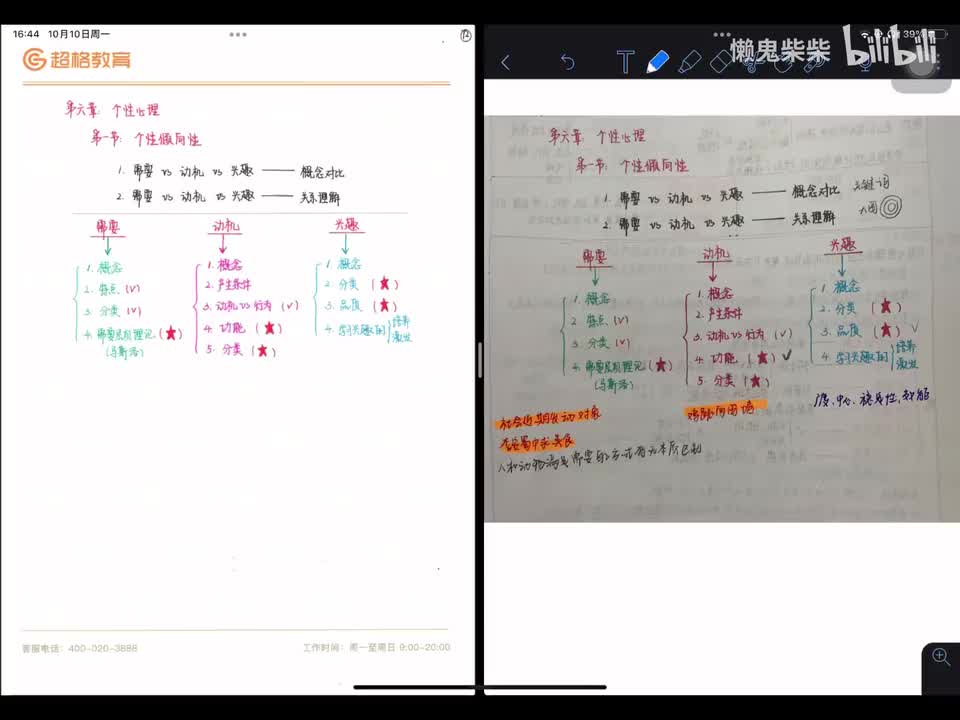Tap the 16:44 clock in status bar
This screenshot has width=960, height=720.
26,34
